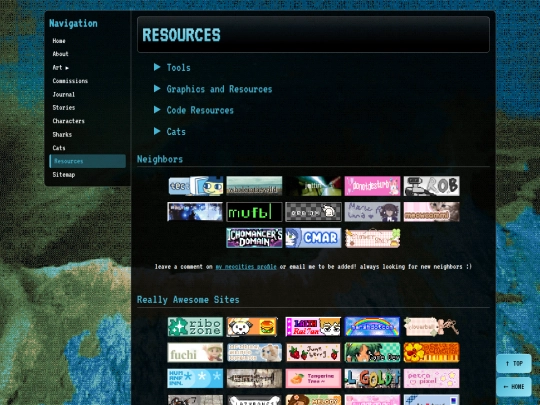540x405 pixels.
Task: Open the Sitemap link
Action: (64, 175)
